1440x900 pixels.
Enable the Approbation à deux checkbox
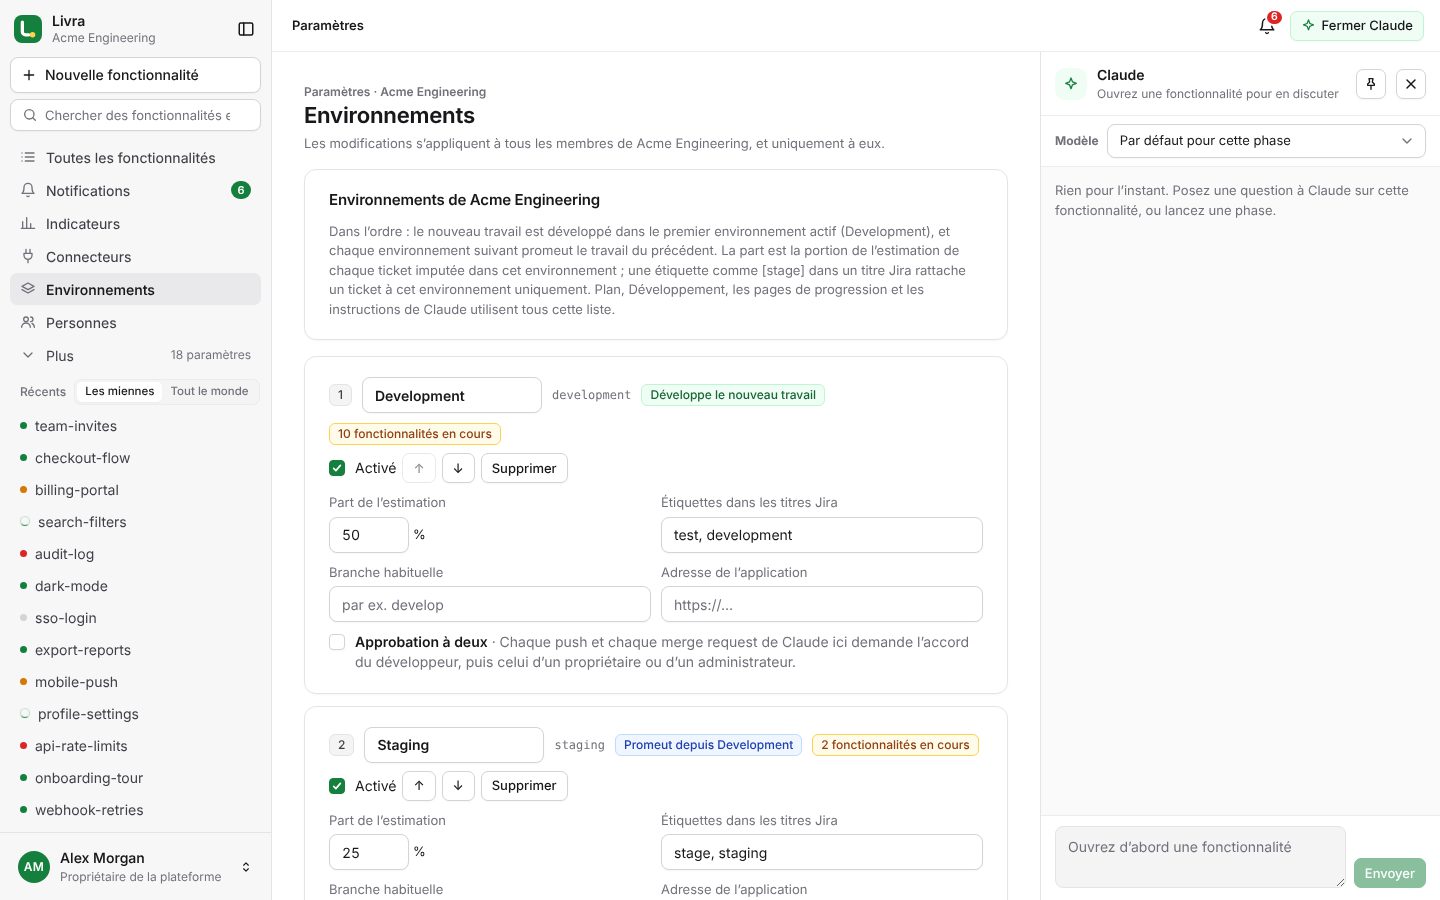click(x=337, y=642)
